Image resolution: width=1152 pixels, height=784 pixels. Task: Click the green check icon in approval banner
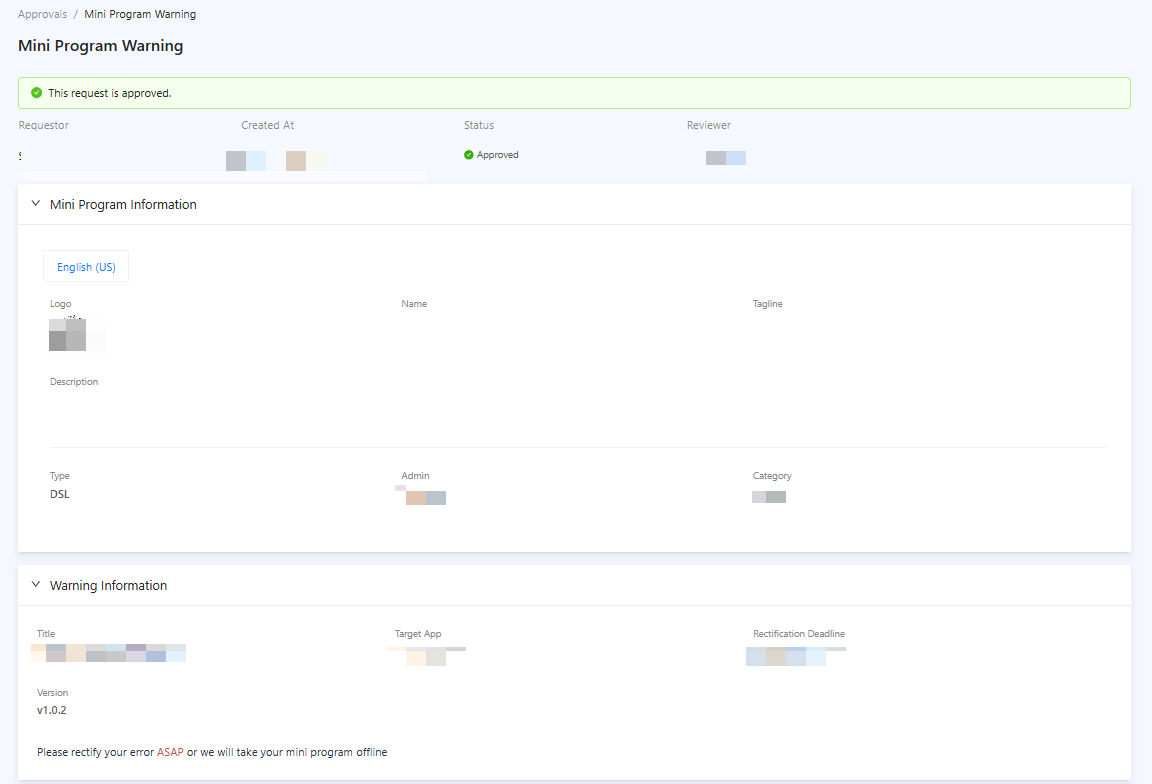[x=37, y=93]
